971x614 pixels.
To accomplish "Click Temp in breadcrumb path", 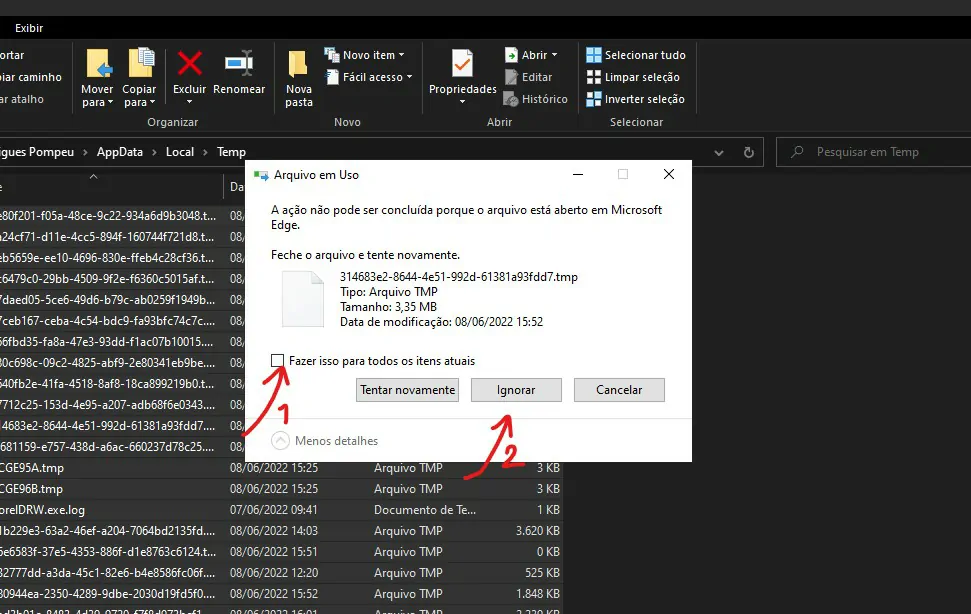I will 231,152.
